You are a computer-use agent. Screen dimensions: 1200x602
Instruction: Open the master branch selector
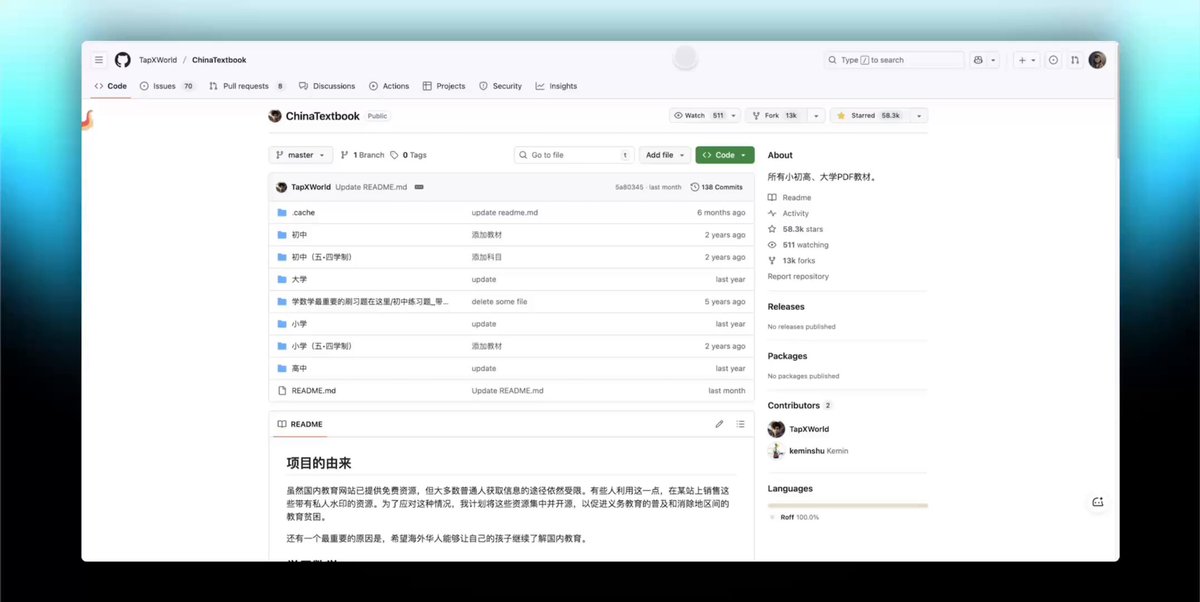[299, 154]
